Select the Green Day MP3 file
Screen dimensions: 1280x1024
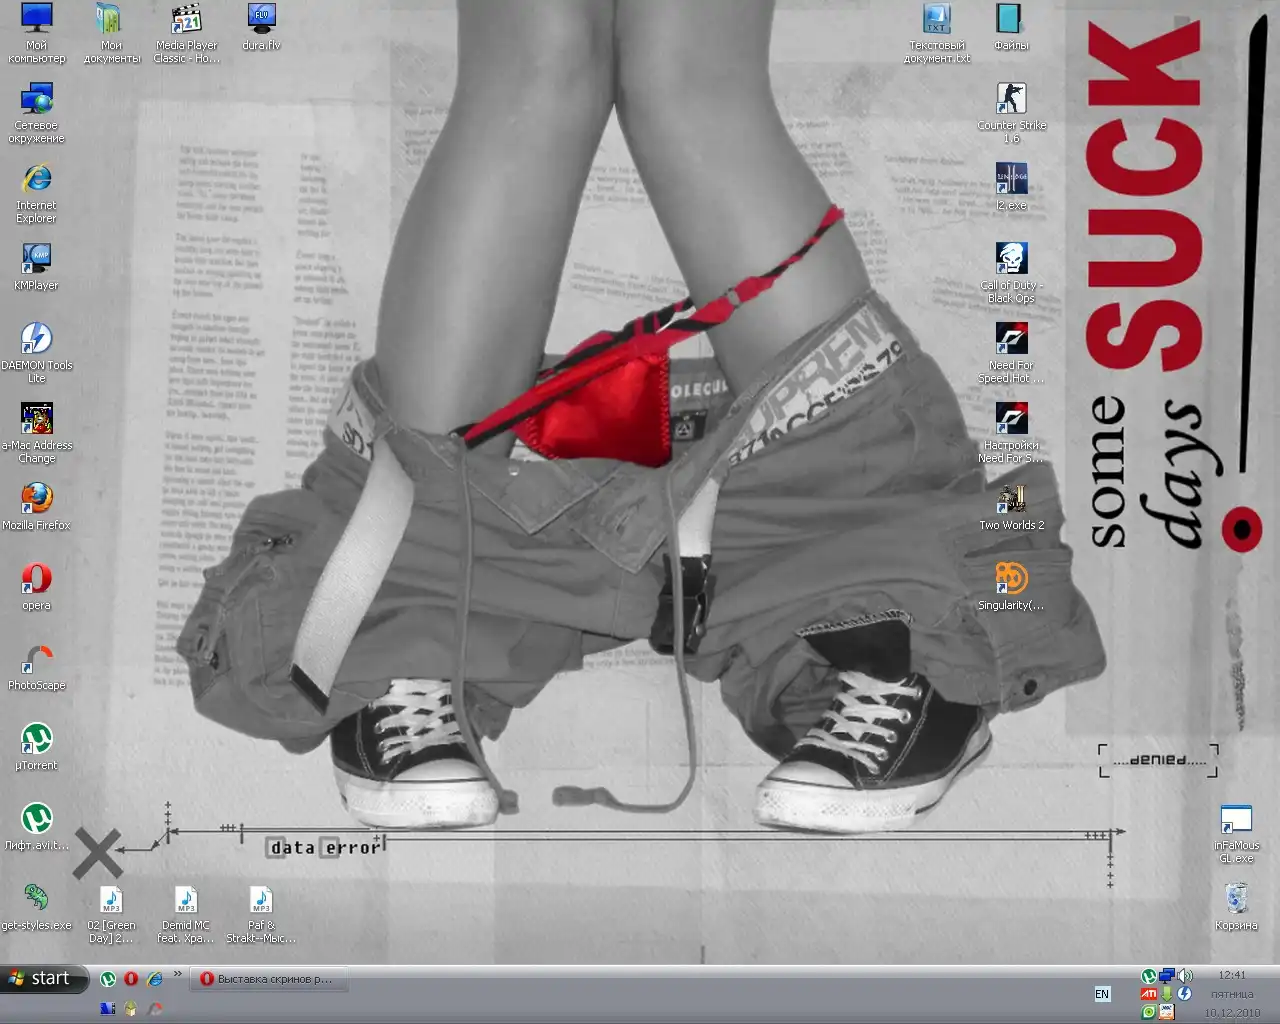point(111,900)
